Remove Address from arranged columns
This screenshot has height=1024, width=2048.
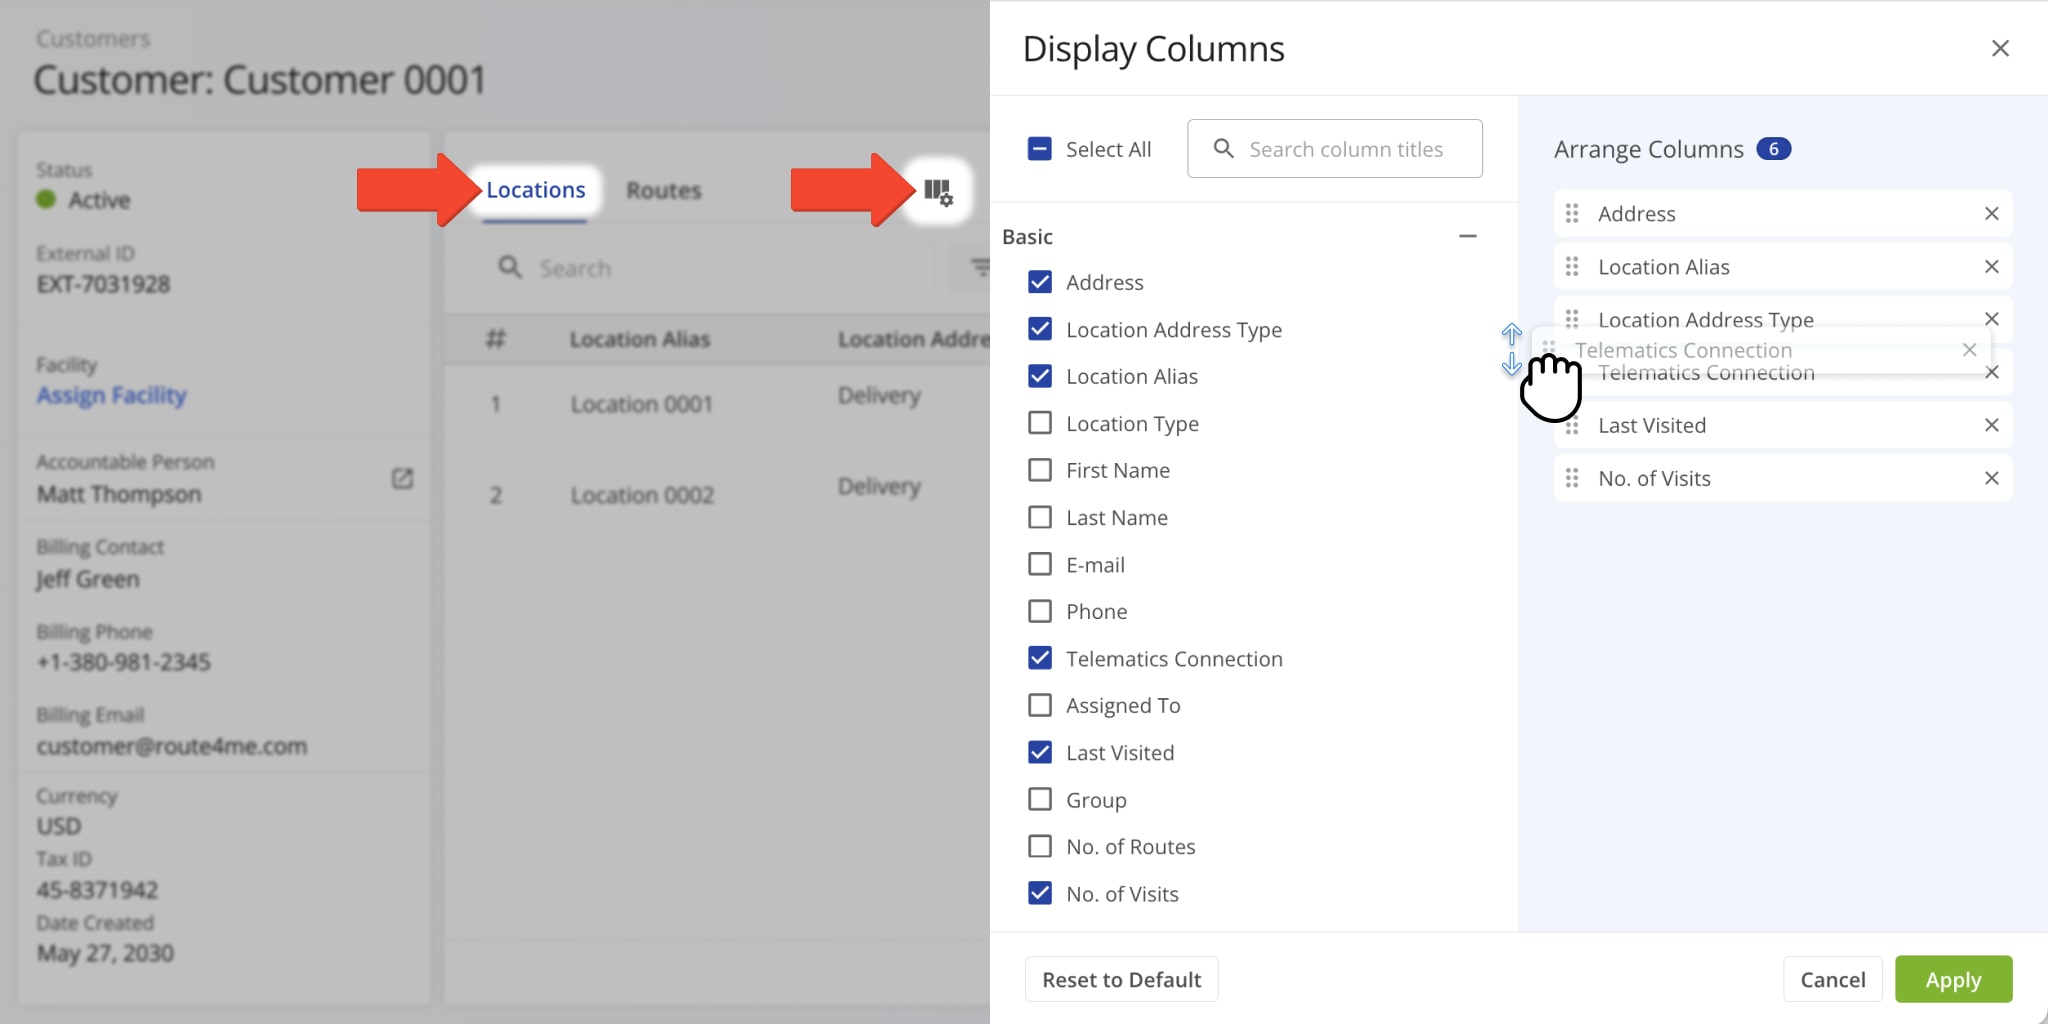click(1991, 214)
